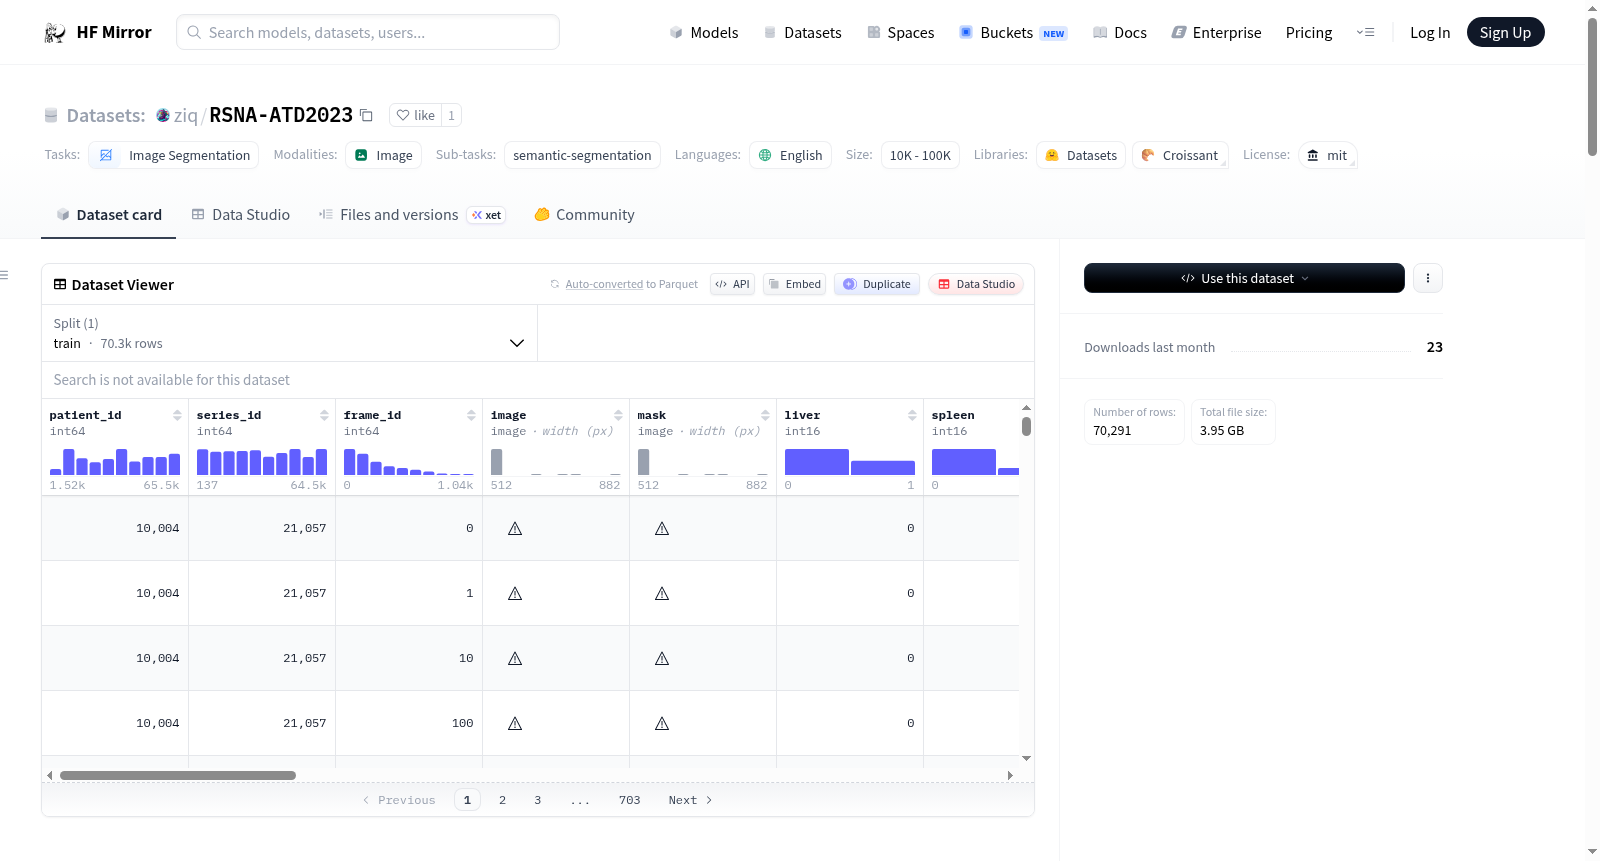Jump to page 703 of the table
Image resolution: width=1600 pixels, height=861 pixels.
click(x=629, y=800)
